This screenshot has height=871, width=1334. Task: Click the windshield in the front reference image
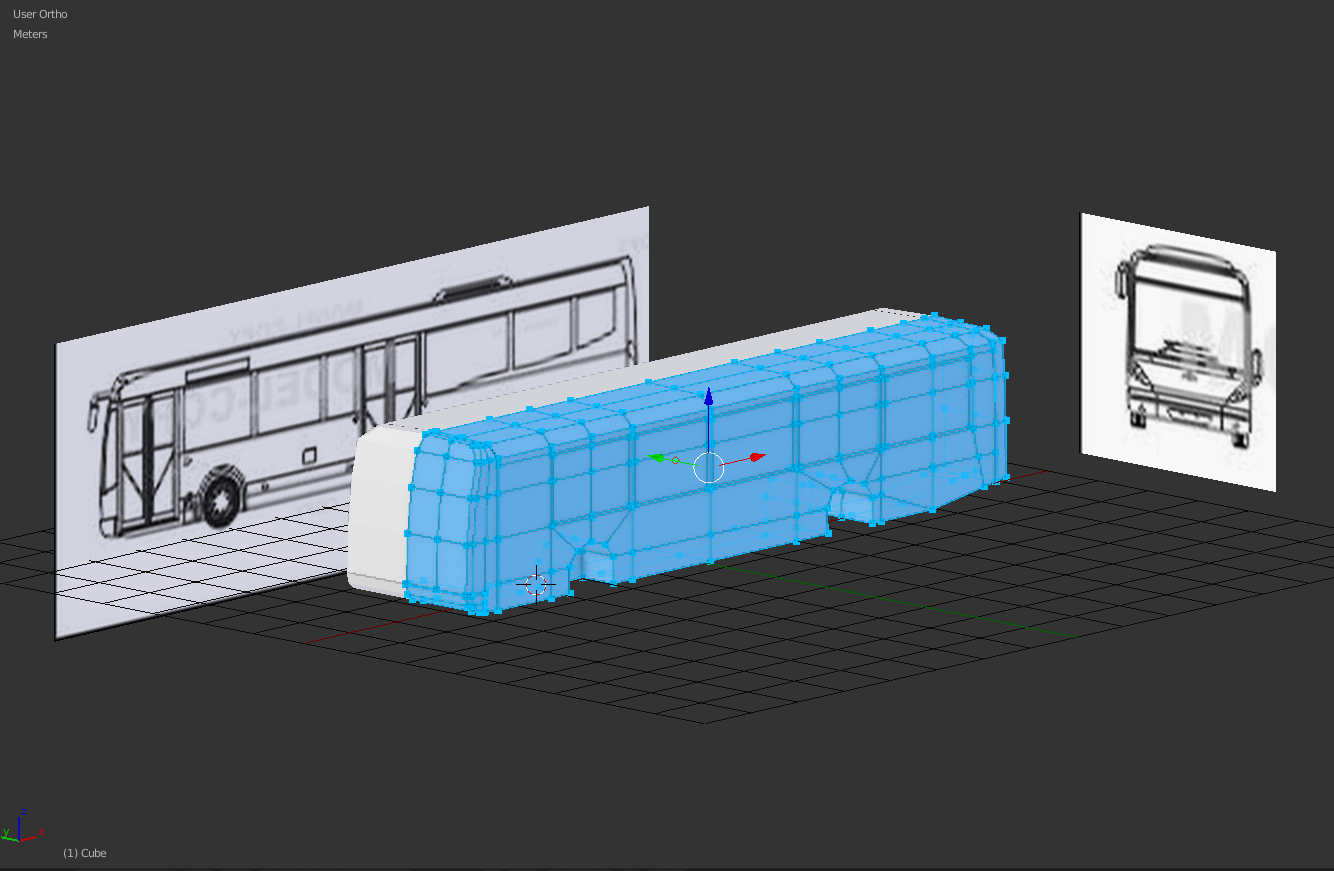pyautogui.click(x=1183, y=310)
